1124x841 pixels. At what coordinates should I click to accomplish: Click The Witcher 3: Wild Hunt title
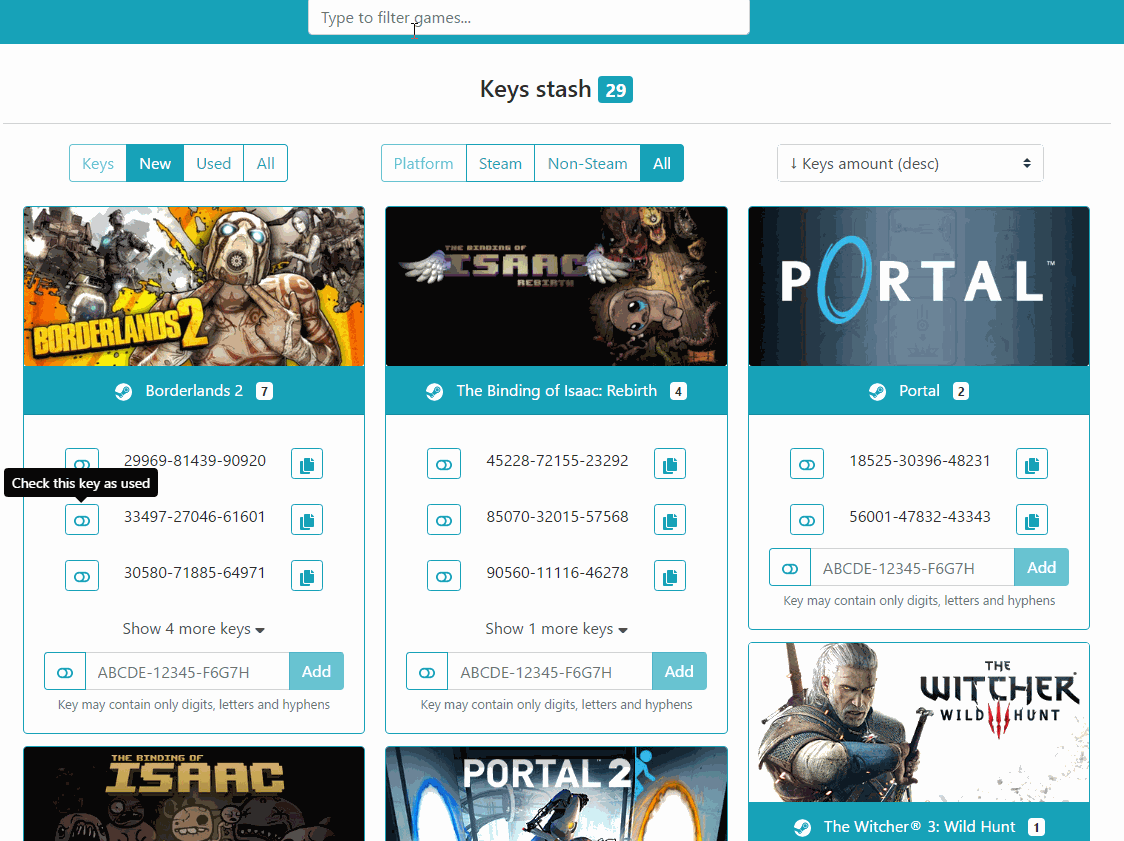[x=919, y=827]
